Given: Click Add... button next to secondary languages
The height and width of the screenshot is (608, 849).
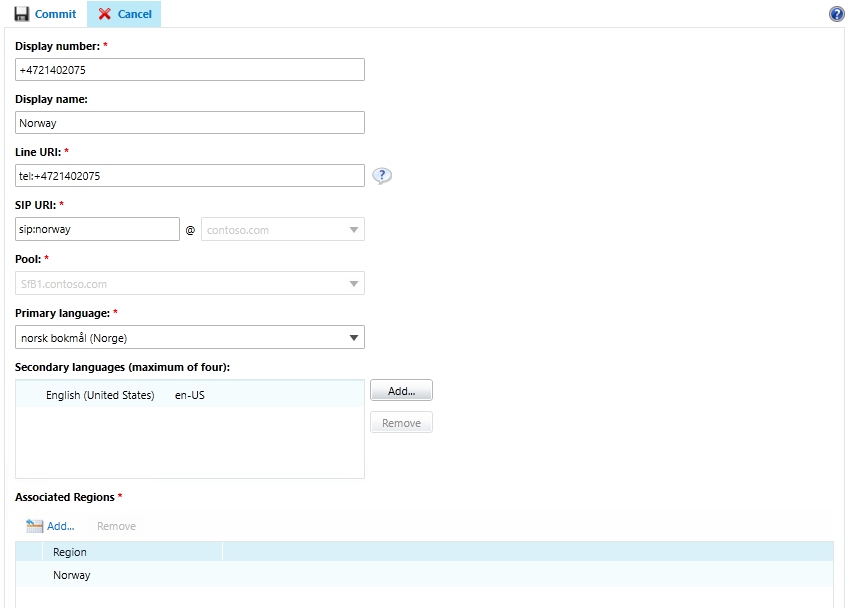Looking at the screenshot, I should click(x=401, y=391).
